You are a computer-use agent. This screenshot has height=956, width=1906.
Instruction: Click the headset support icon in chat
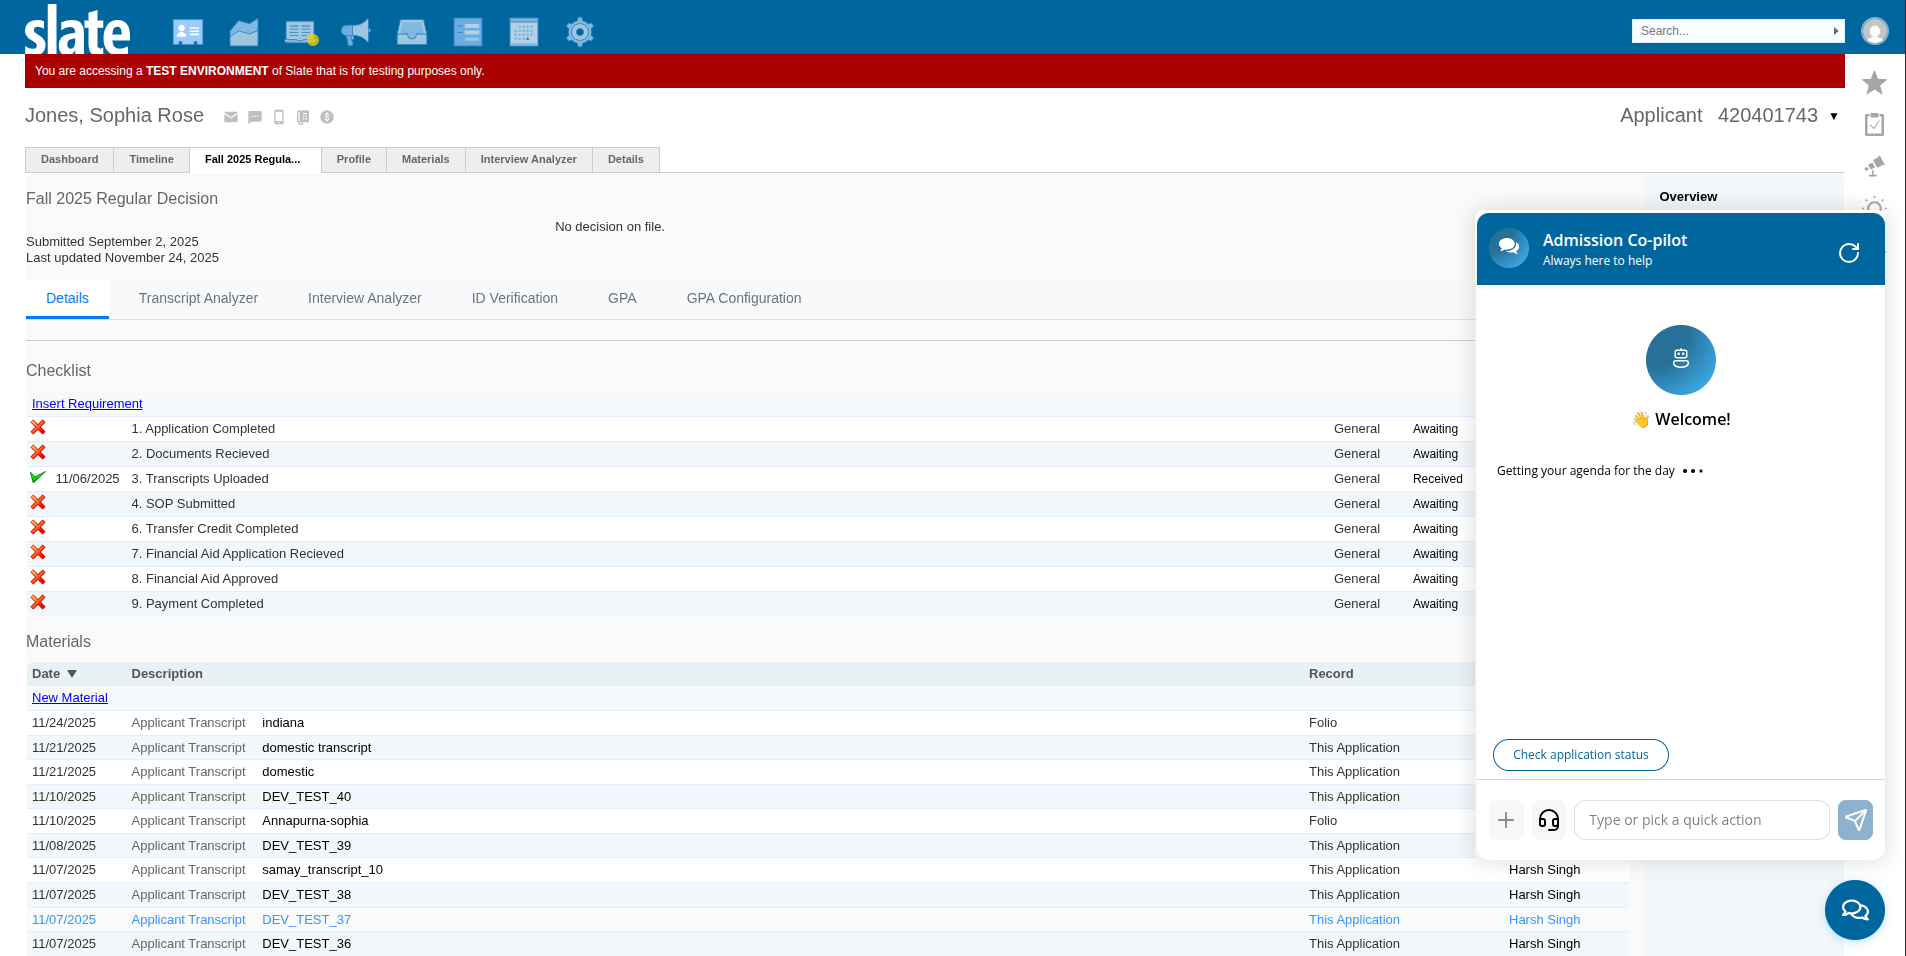1548,820
